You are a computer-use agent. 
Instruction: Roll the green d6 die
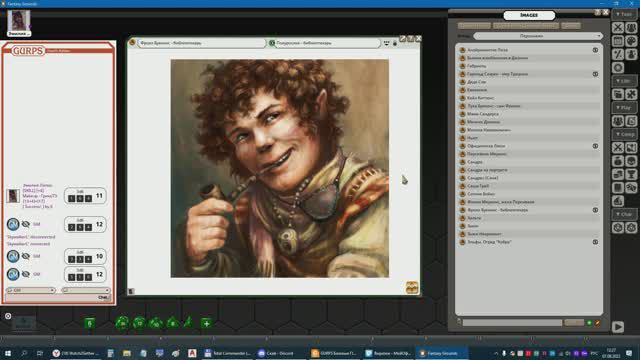pyautogui.click(x=89, y=323)
